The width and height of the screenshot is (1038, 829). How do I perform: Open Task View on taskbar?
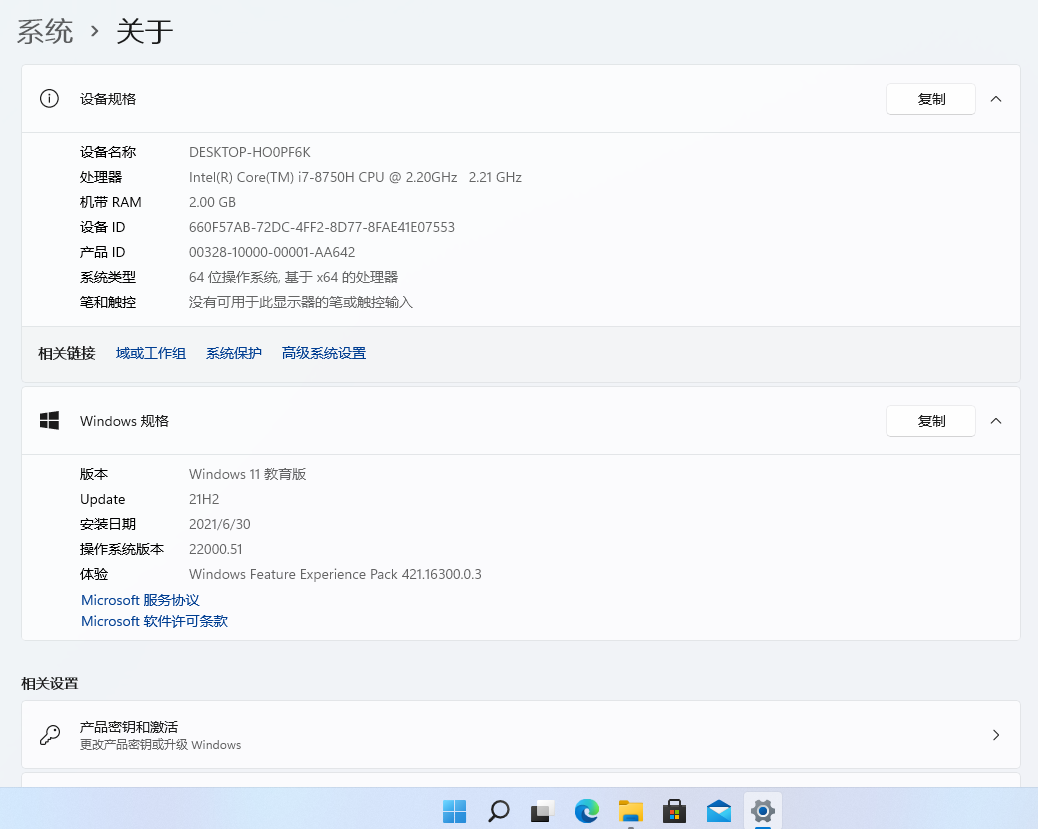542,810
